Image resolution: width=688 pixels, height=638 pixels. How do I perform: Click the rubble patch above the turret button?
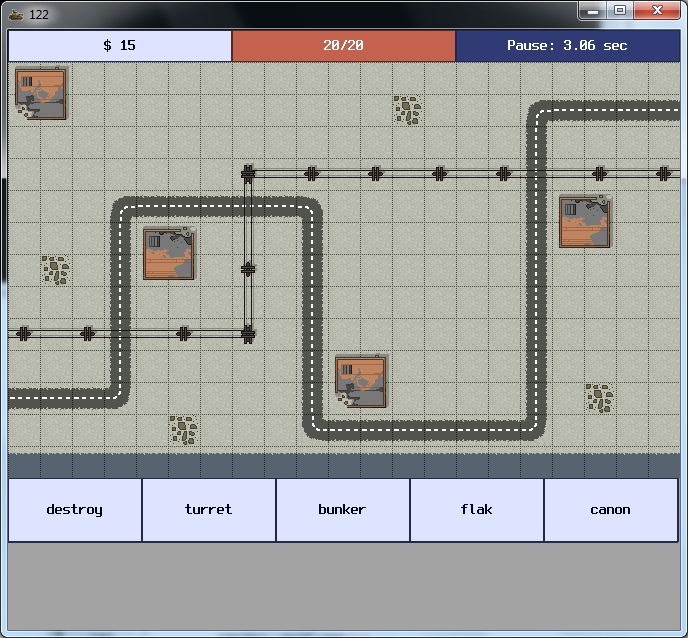point(184,430)
